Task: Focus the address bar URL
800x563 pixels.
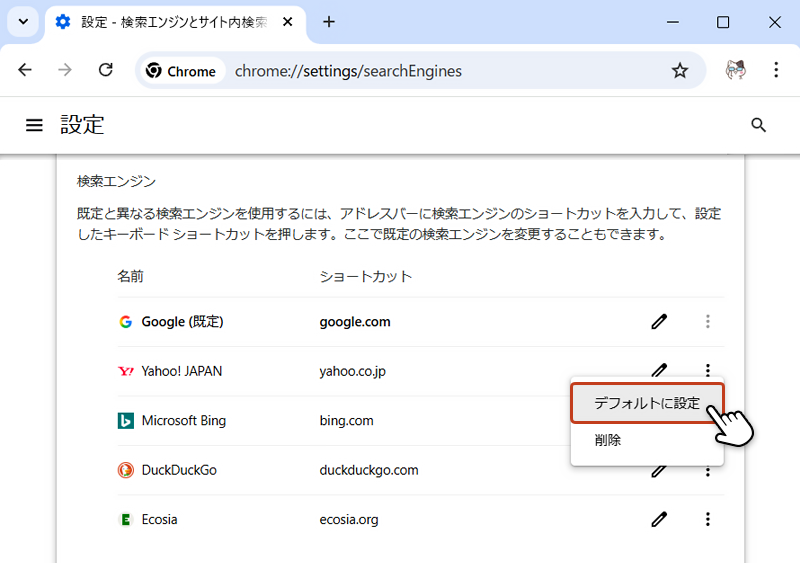Action: pyautogui.click(x=348, y=71)
